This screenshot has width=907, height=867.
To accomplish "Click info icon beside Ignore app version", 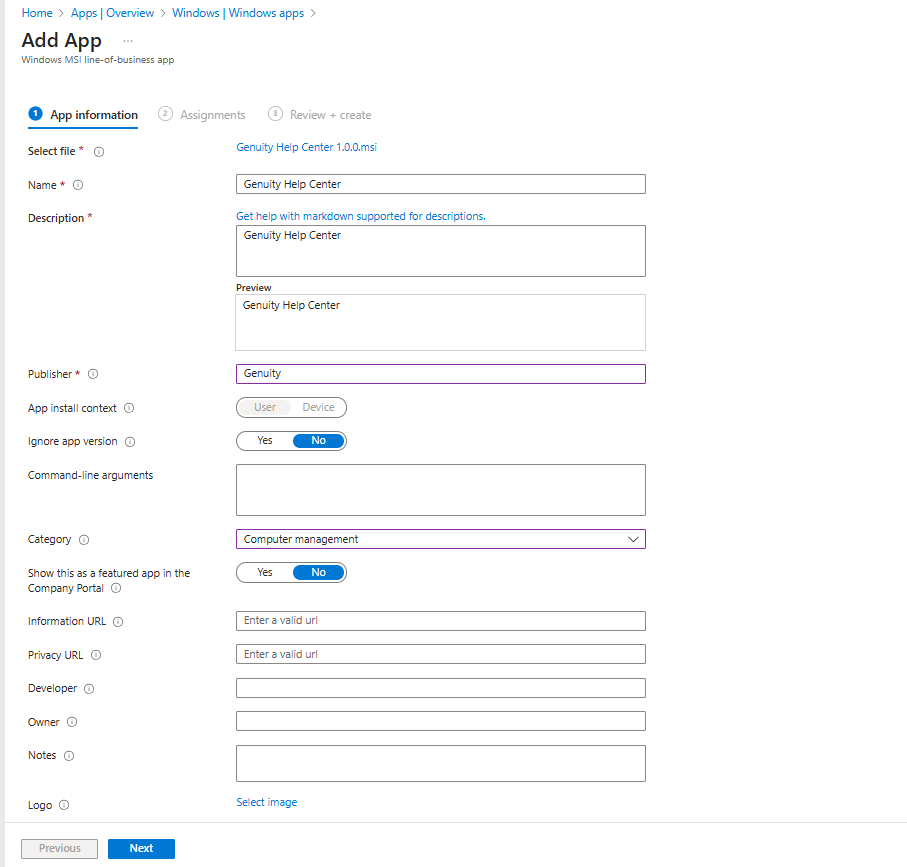I will click(x=130, y=442).
